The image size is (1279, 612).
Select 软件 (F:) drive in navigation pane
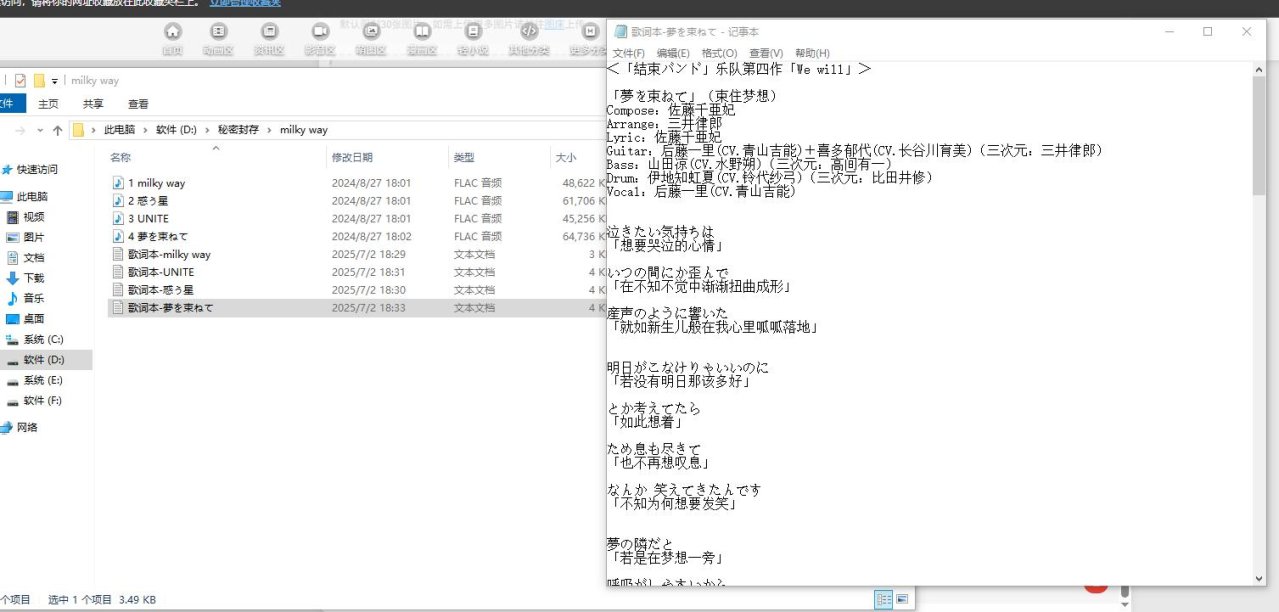click(42, 401)
